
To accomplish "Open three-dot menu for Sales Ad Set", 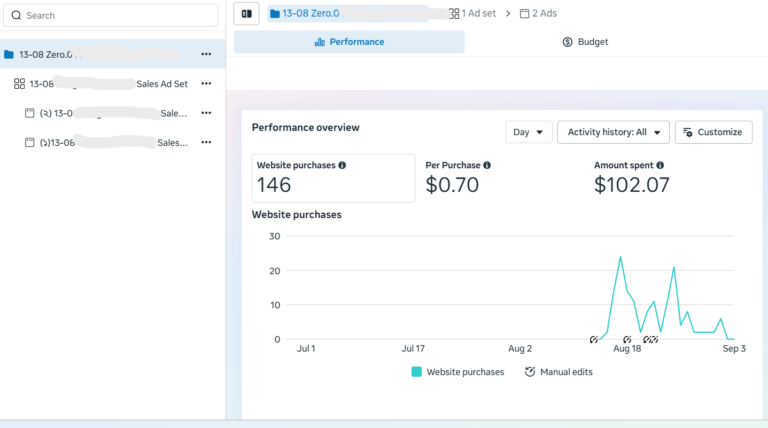I will 206,84.
